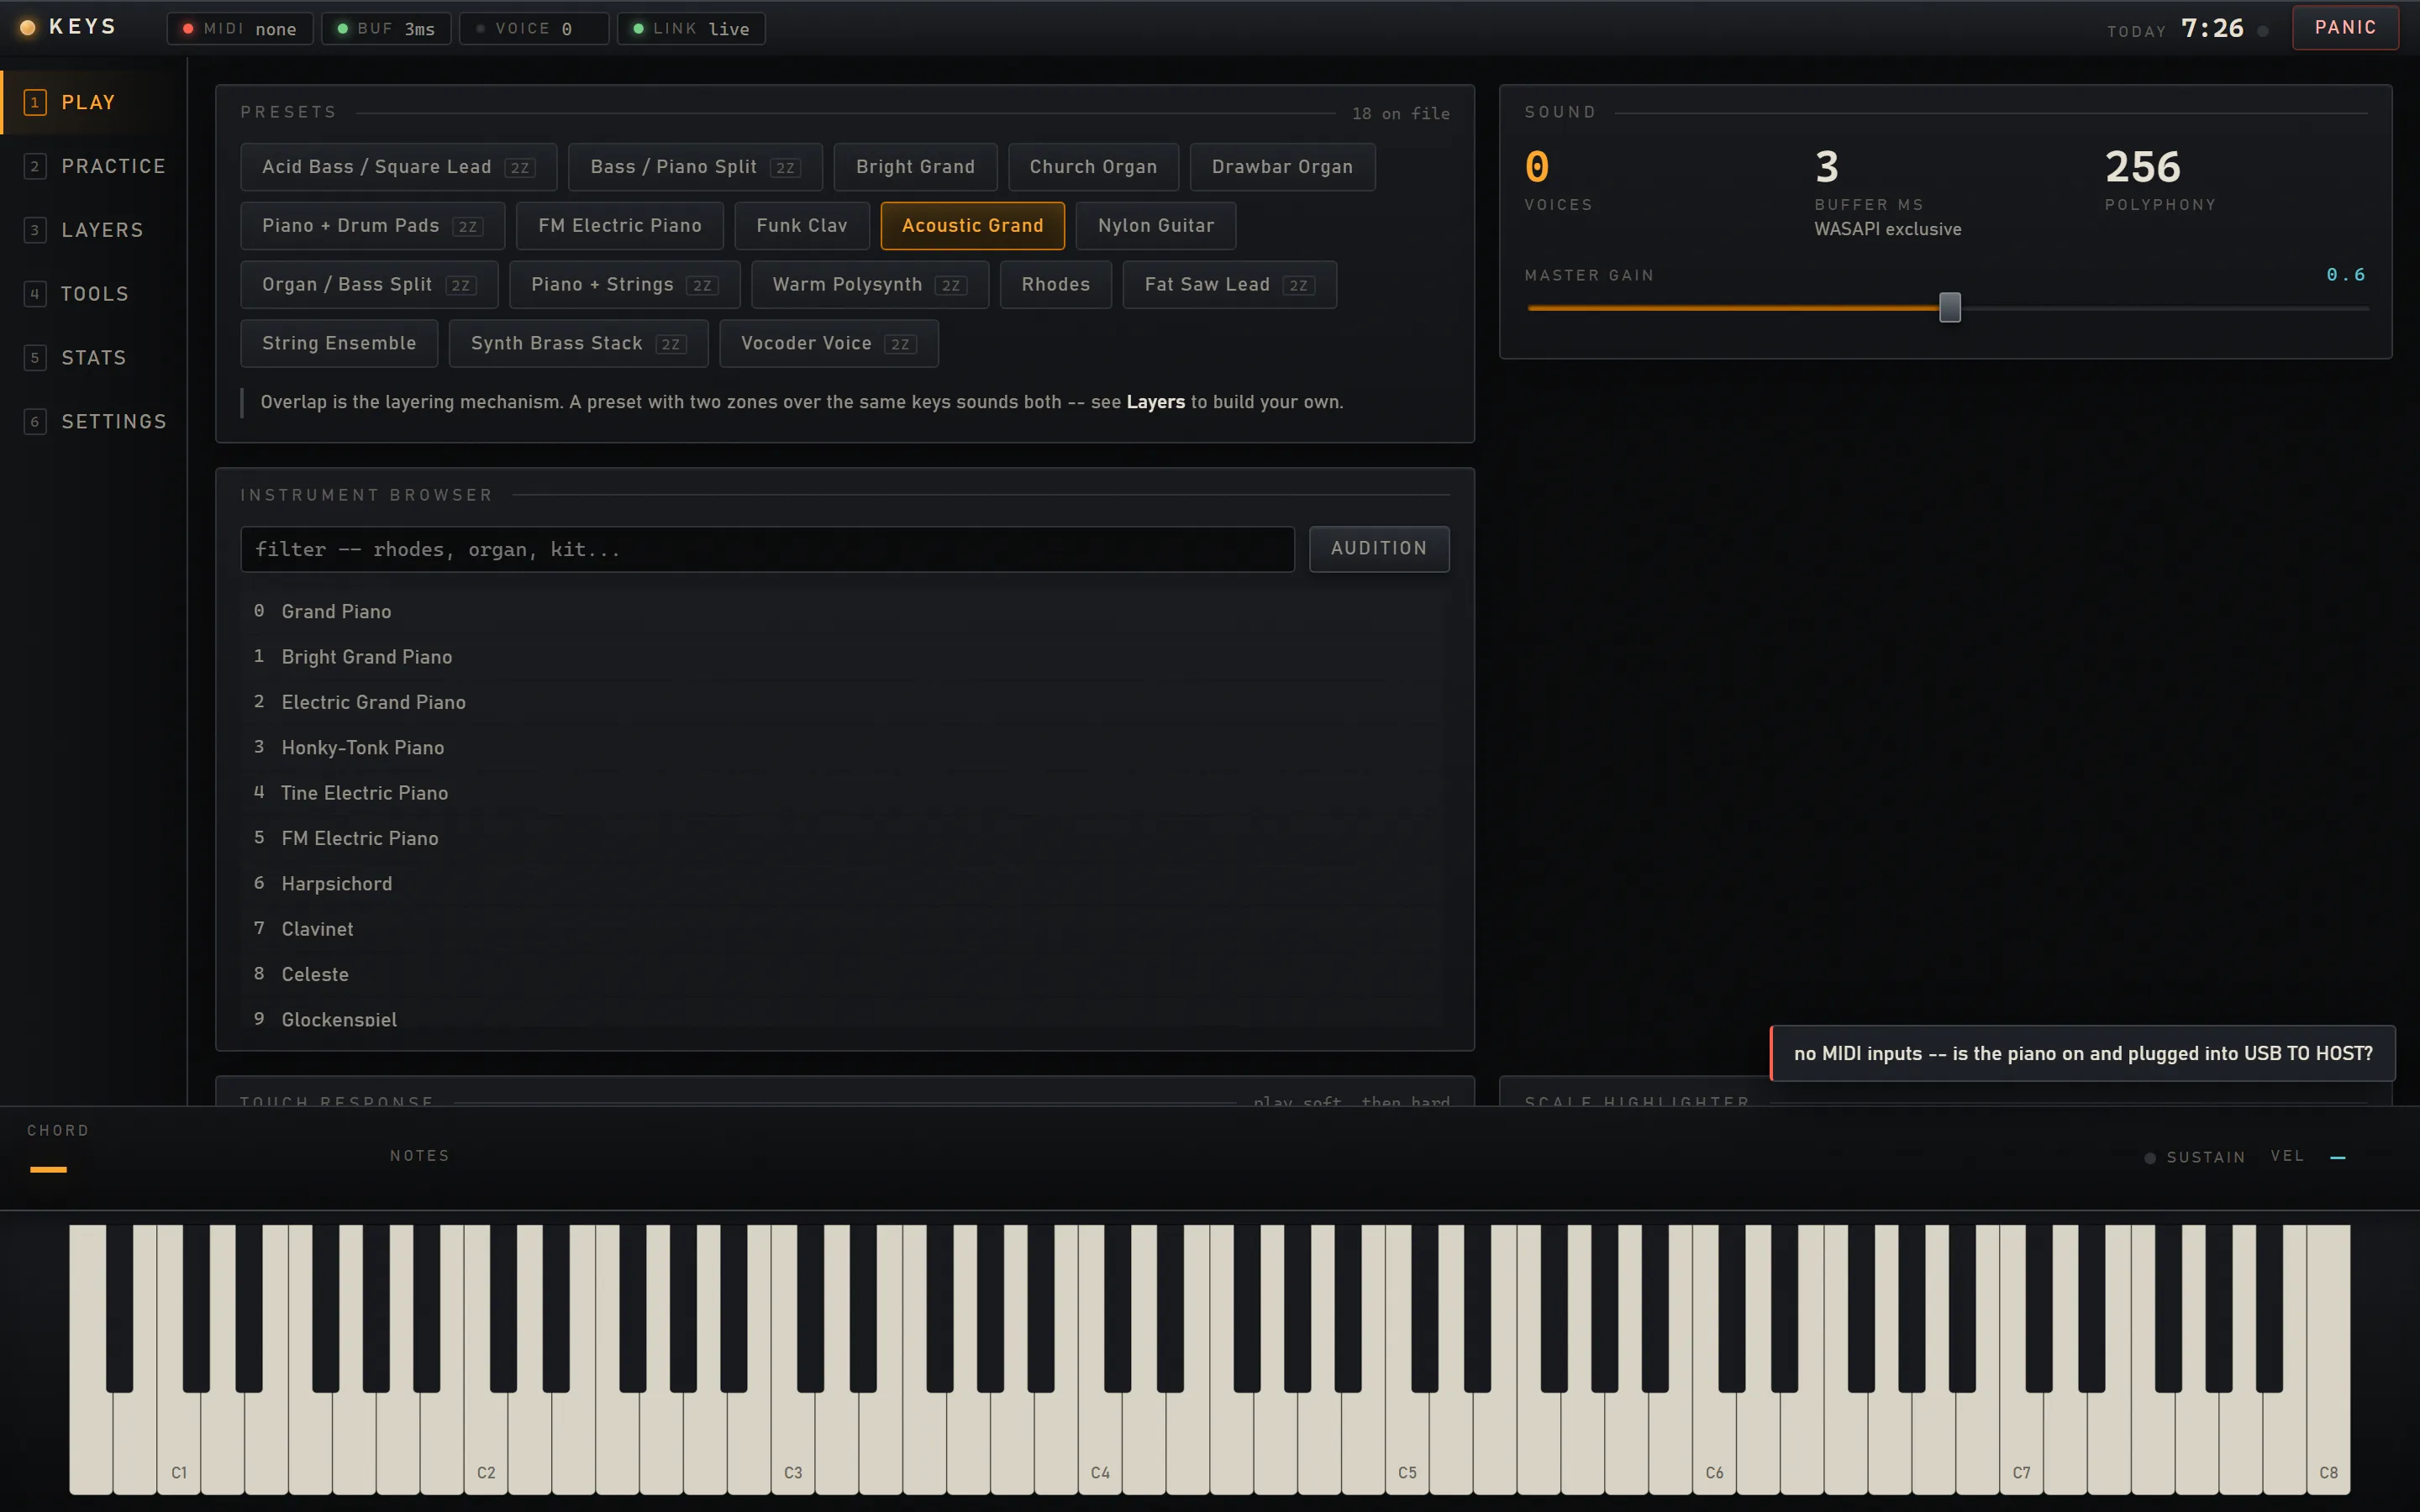Image resolution: width=2420 pixels, height=1512 pixels.
Task: Load the Vocoder Voice preset
Action: (828, 344)
